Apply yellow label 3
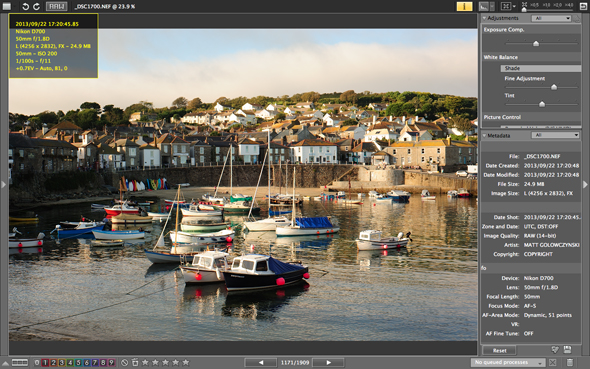This screenshot has width=590, height=369. pyautogui.click(x=62, y=363)
